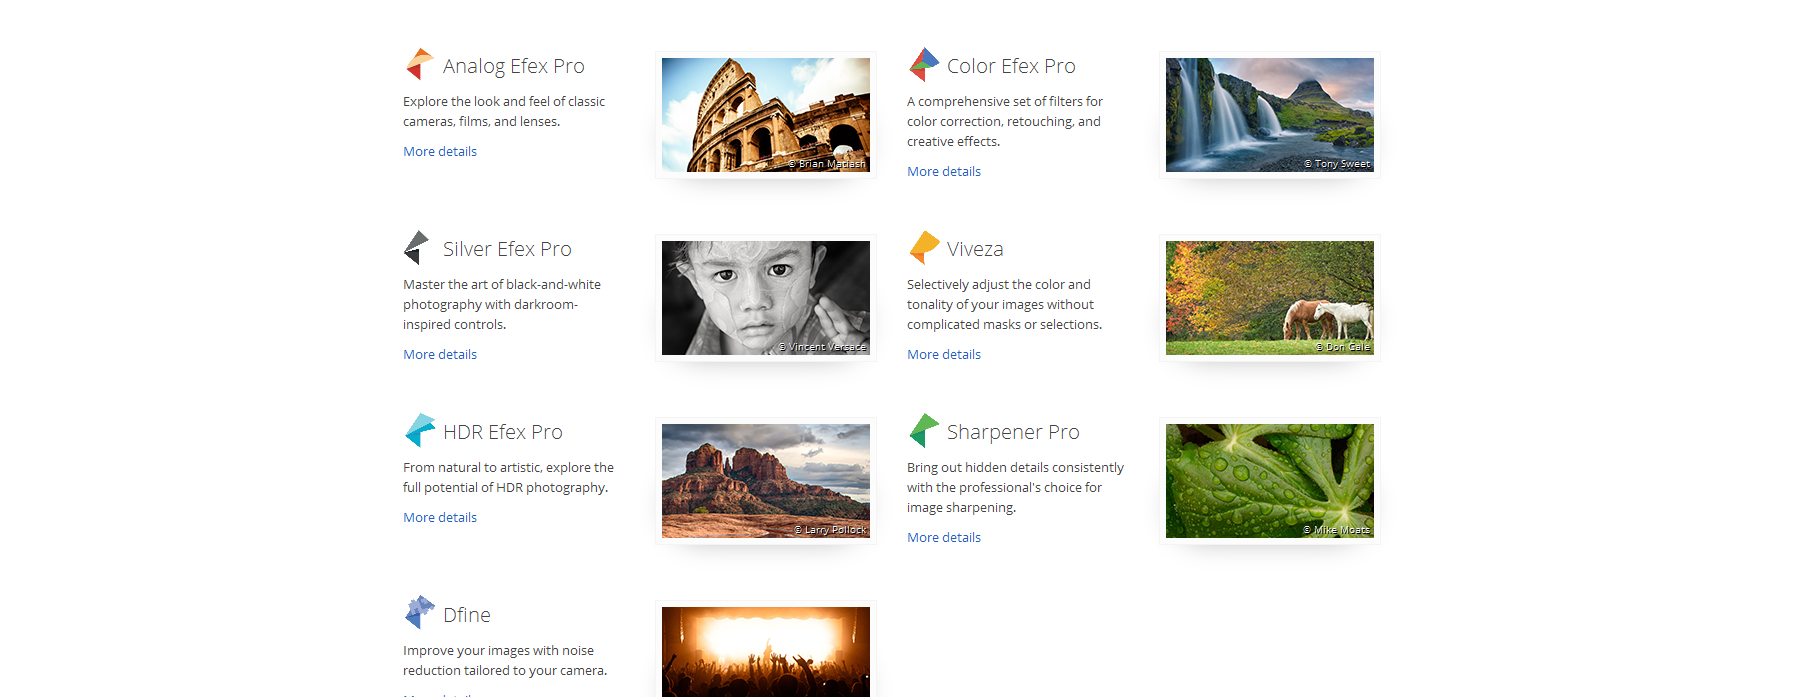Click the Analog Efex Pro logo icon
The image size is (1820, 697).
click(419, 64)
